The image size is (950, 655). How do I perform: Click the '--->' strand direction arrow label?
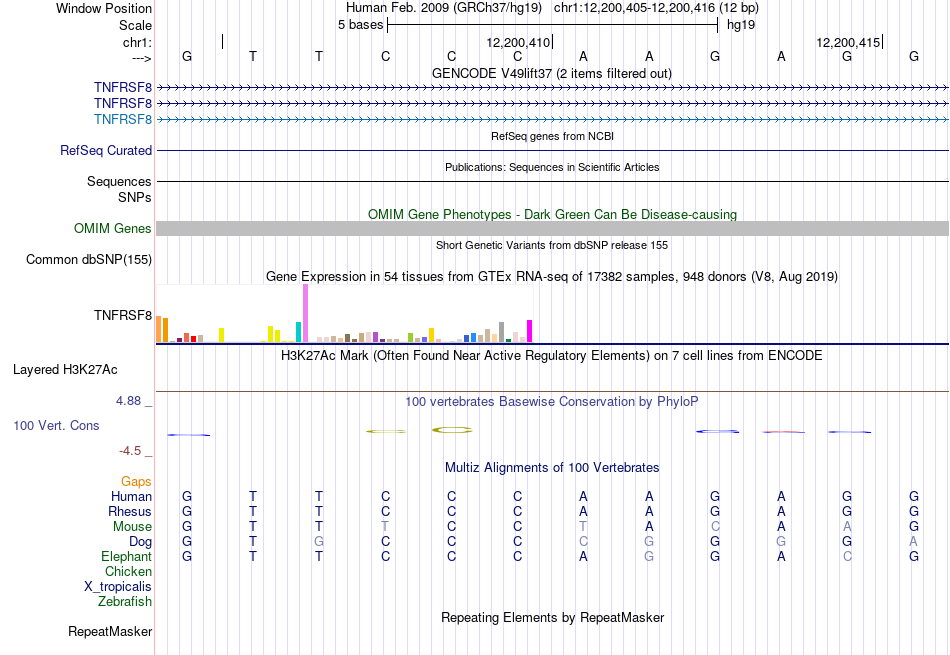point(141,58)
